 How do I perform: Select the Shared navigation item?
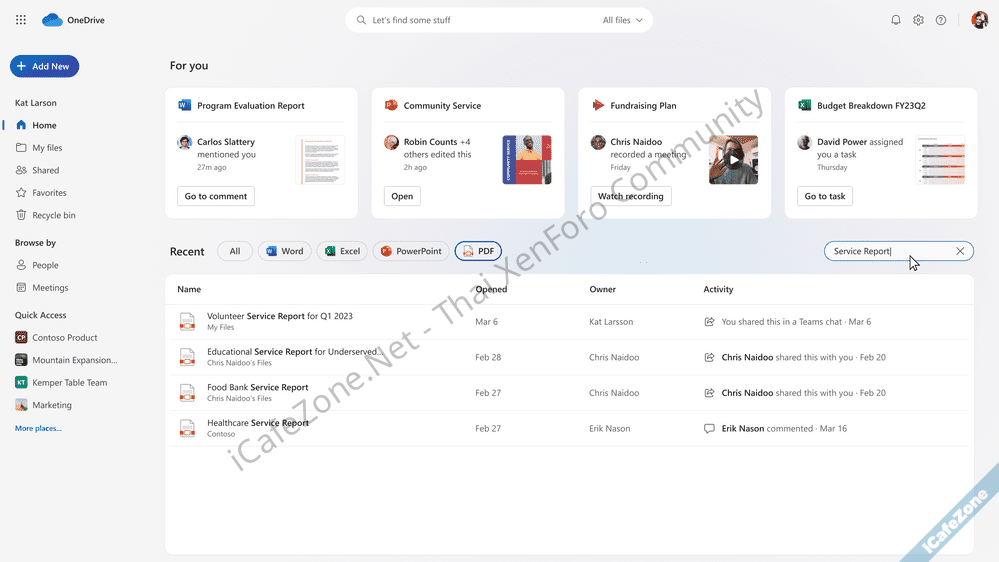(x=45, y=170)
